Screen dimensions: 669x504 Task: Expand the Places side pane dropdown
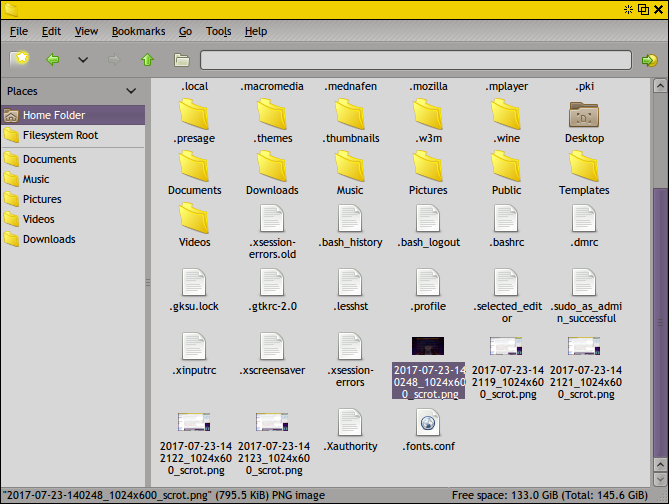click(131, 91)
